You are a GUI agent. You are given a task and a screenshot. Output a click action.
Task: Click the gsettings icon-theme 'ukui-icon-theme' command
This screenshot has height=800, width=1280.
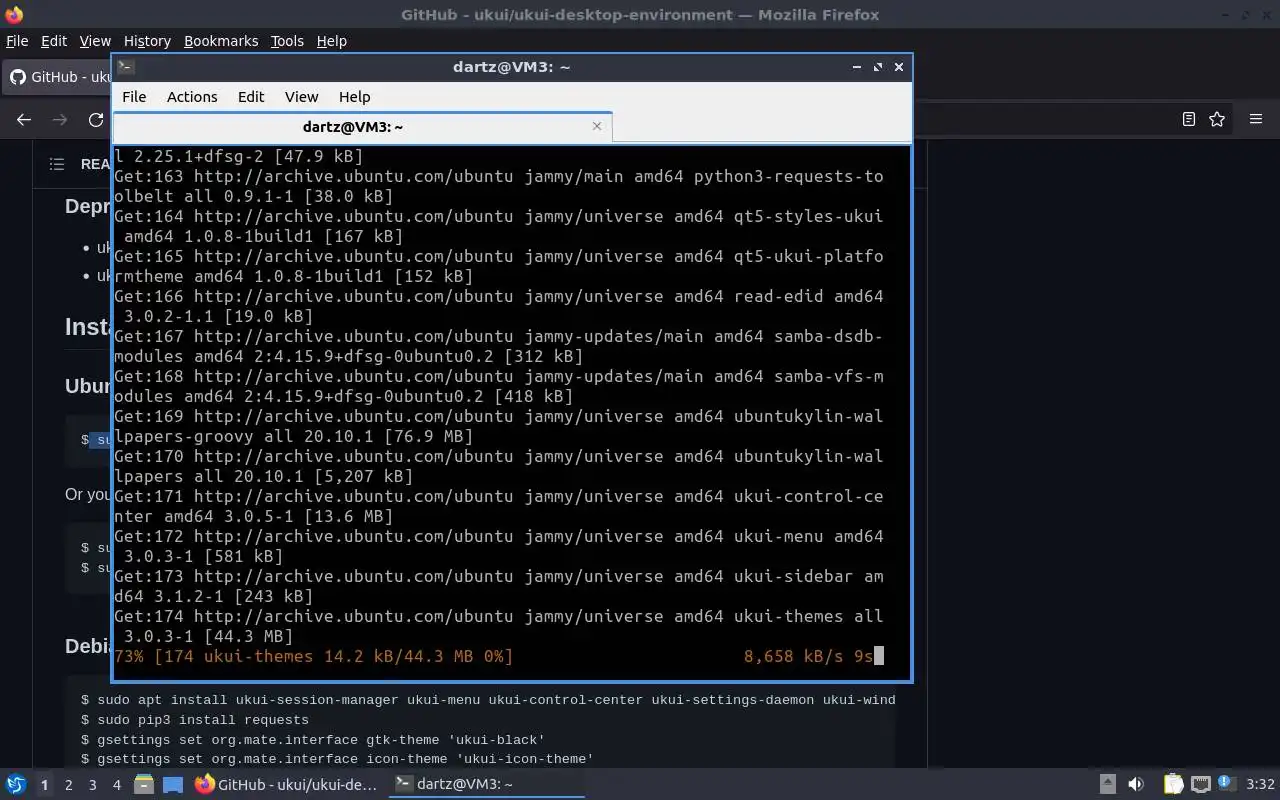click(x=345, y=759)
